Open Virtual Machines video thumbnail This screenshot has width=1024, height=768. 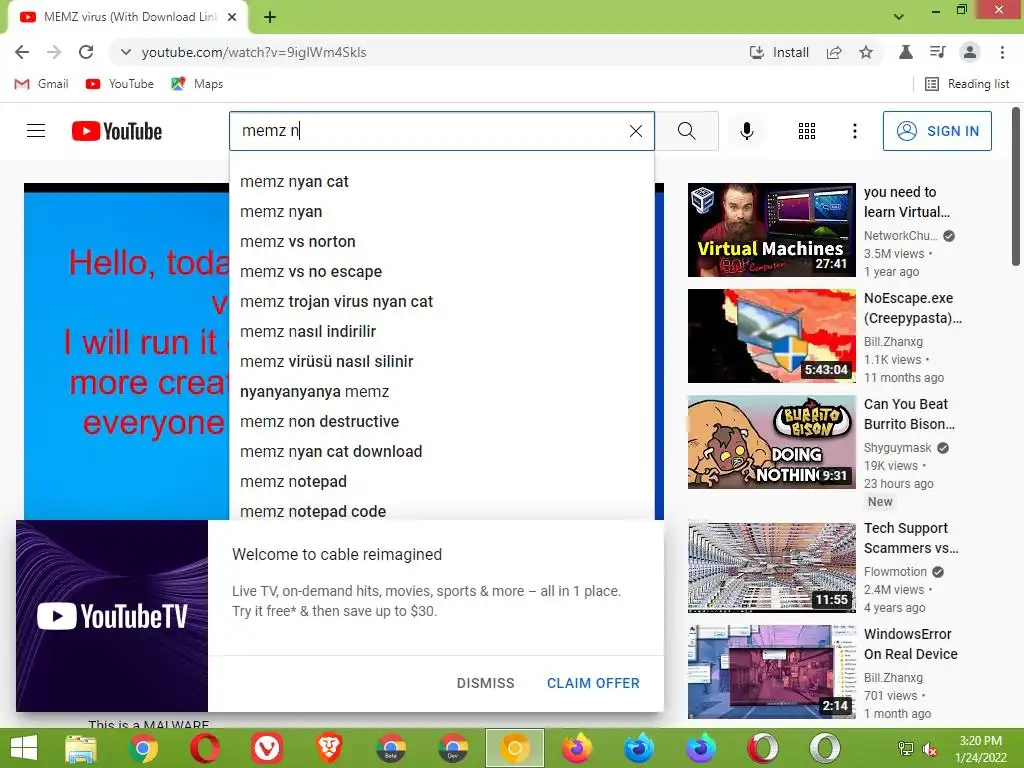tap(771, 230)
